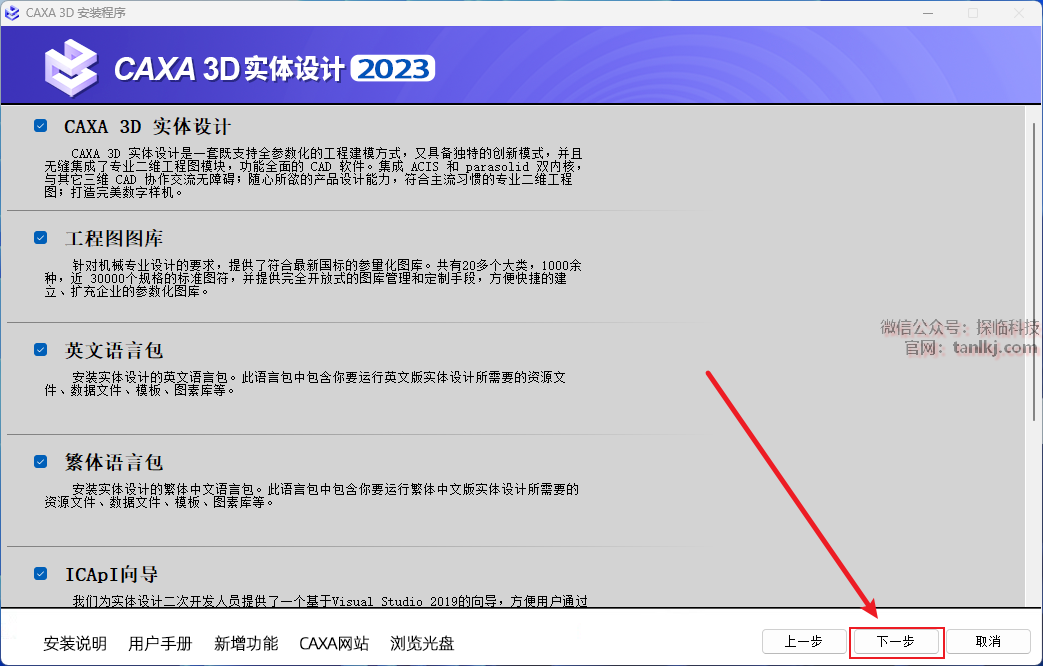Click the CAXA installer title bar icon
The image size is (1043, 666).
coord(13,13)
